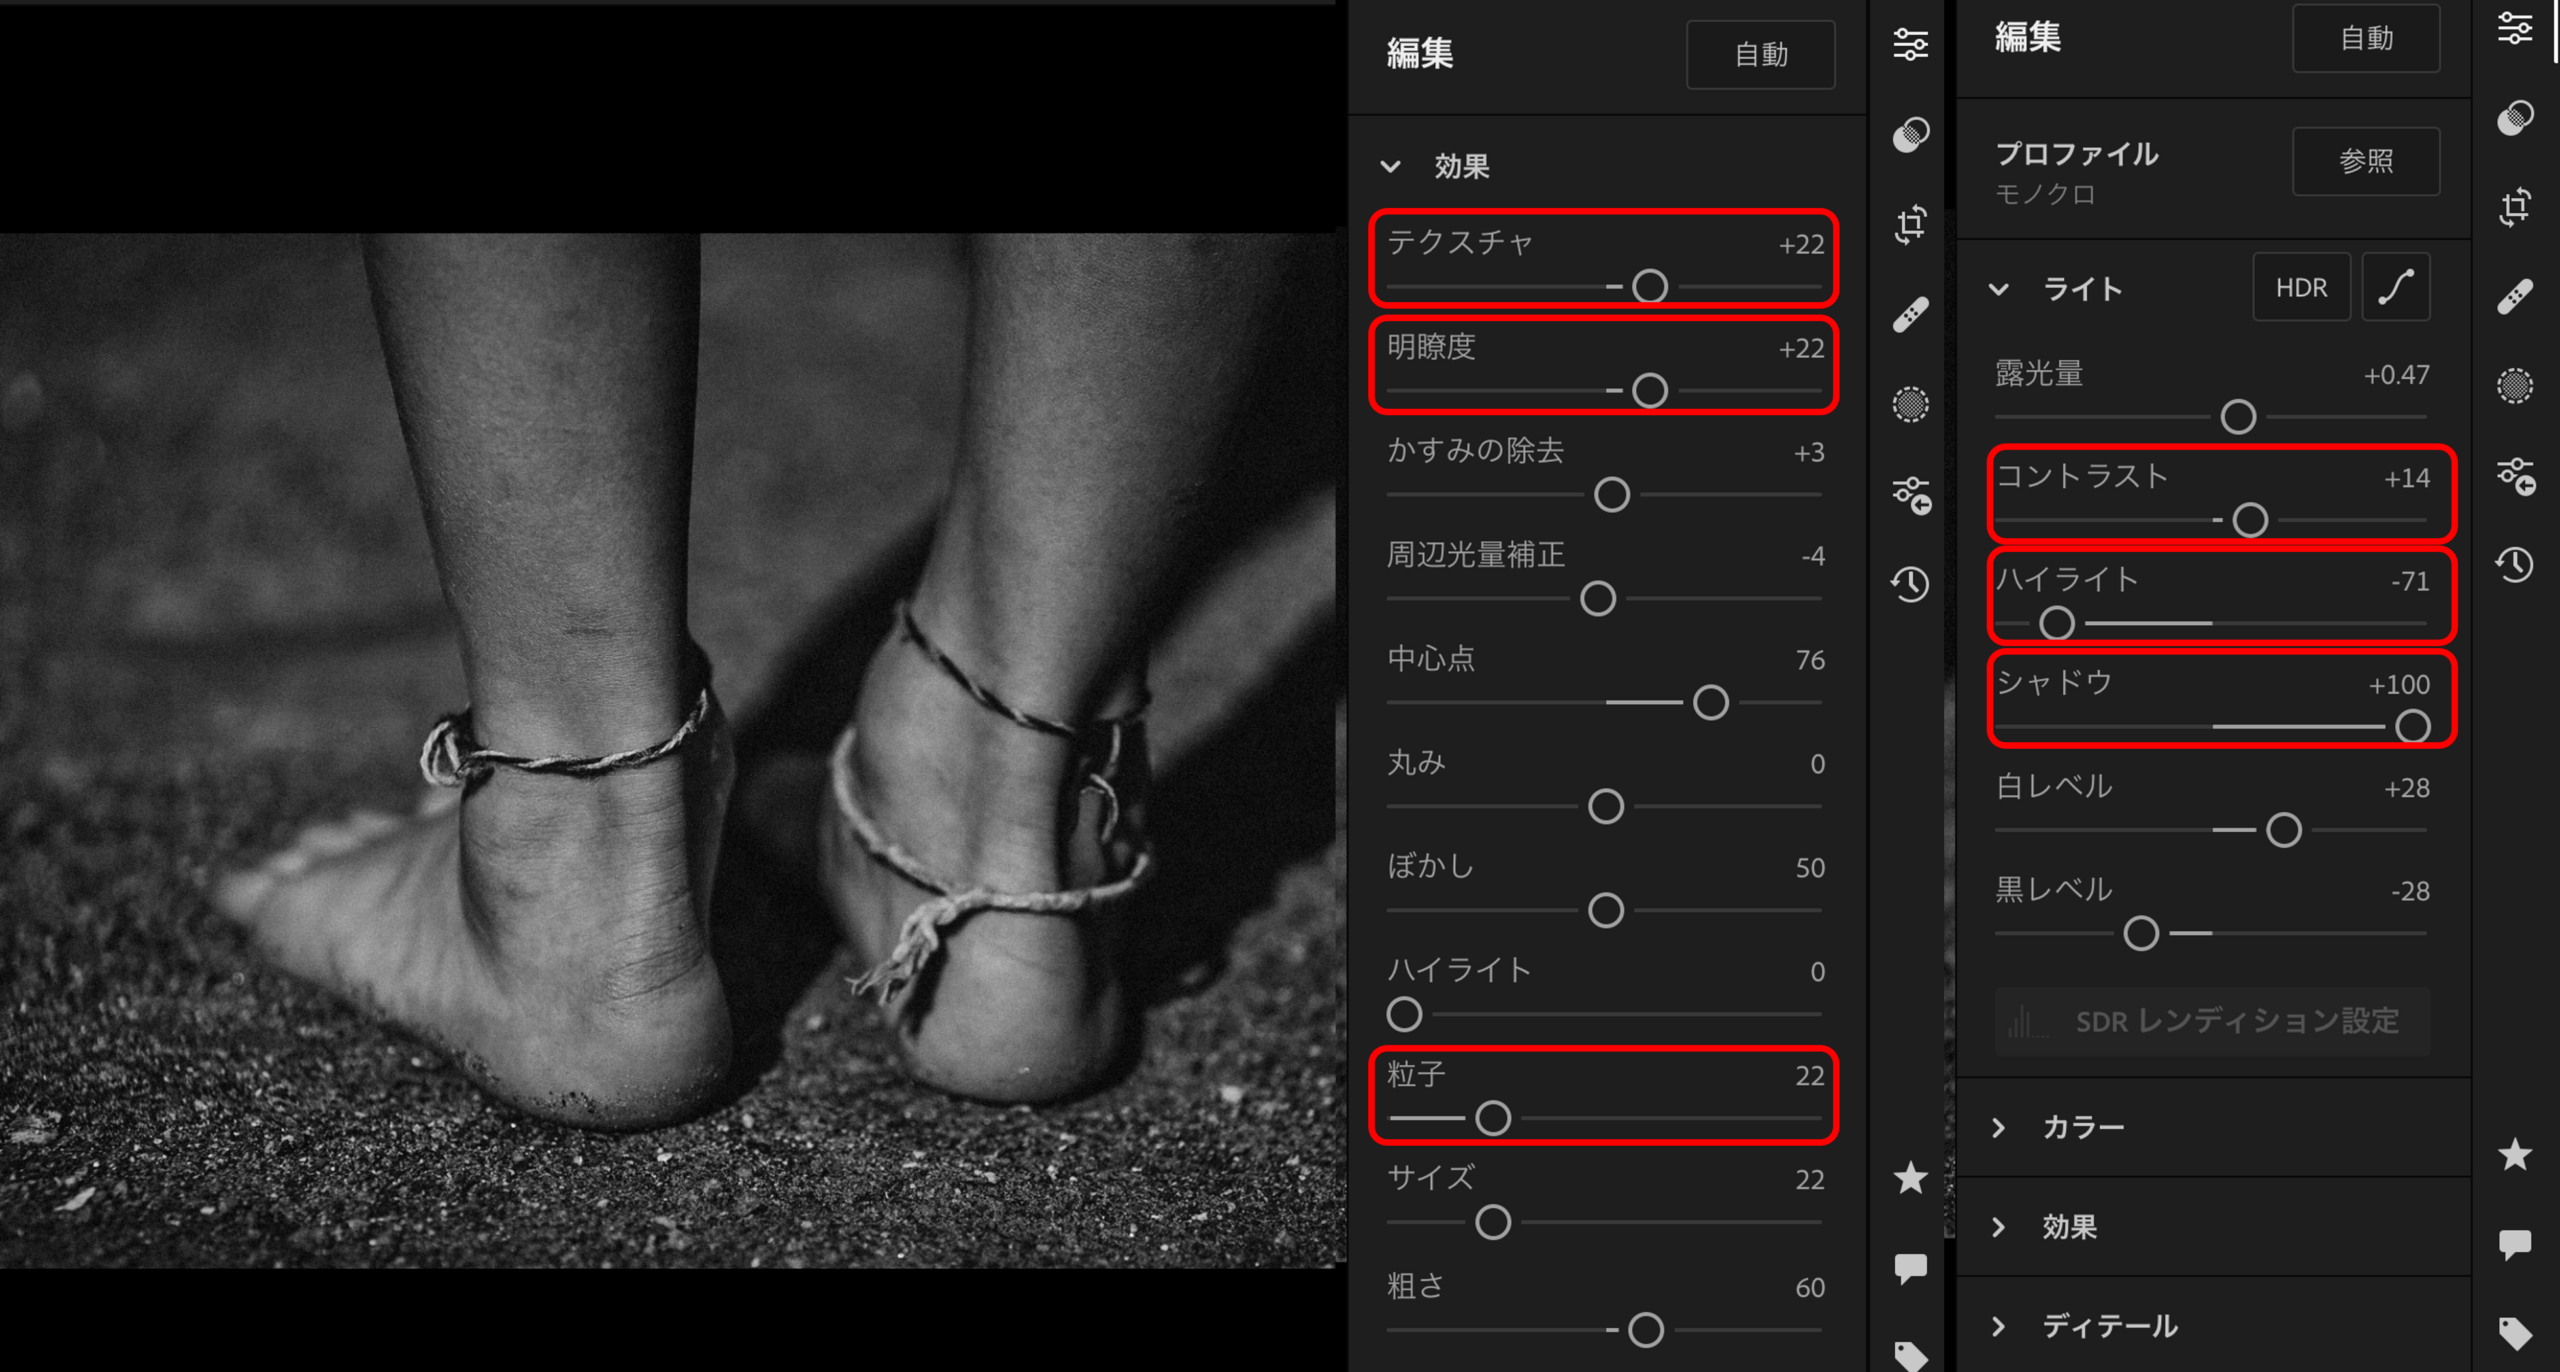Collapse the ライト section
The width and height of the screenshot is (2560, 1372).
pos(1999,290)
